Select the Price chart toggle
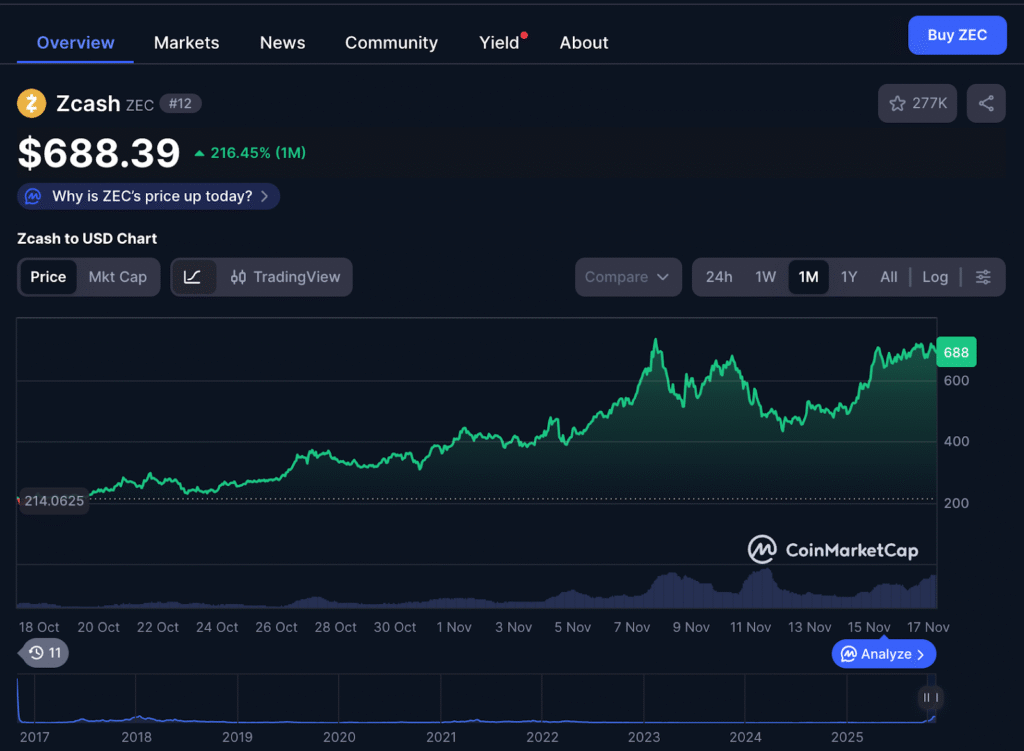This screenshot has width=1024, height=751. pyautogui.click(x=48, y=277)
